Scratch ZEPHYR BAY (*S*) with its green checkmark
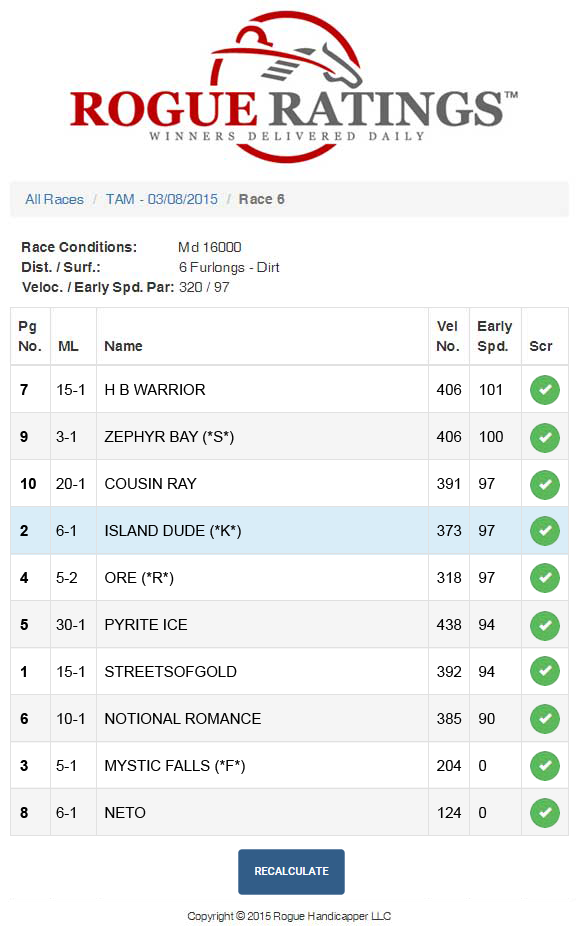 544,437
